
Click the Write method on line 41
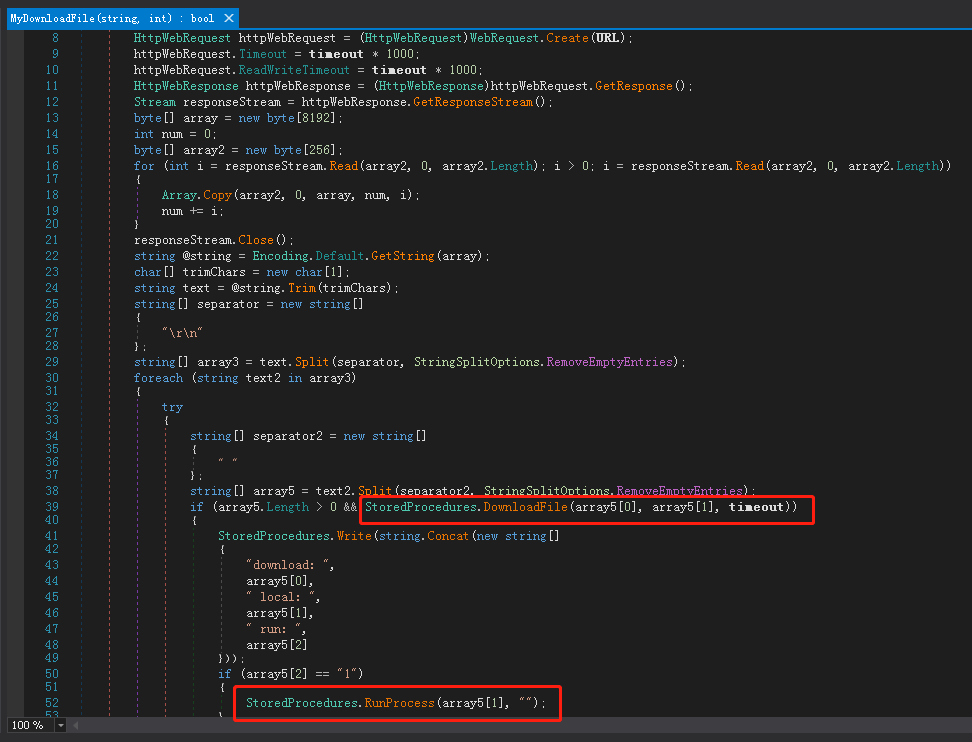click(x=354, y=536)
